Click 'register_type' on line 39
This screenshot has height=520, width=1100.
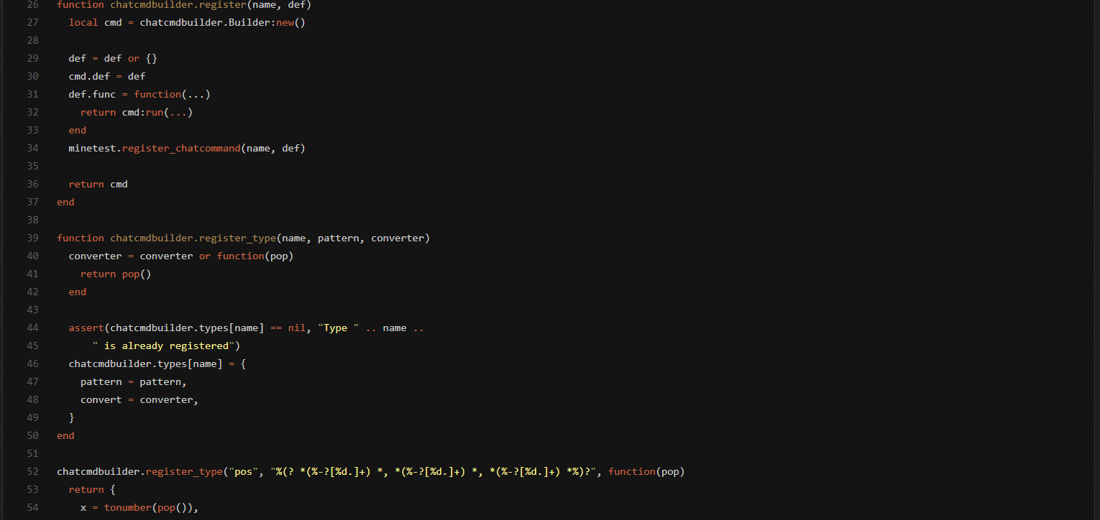238,238
